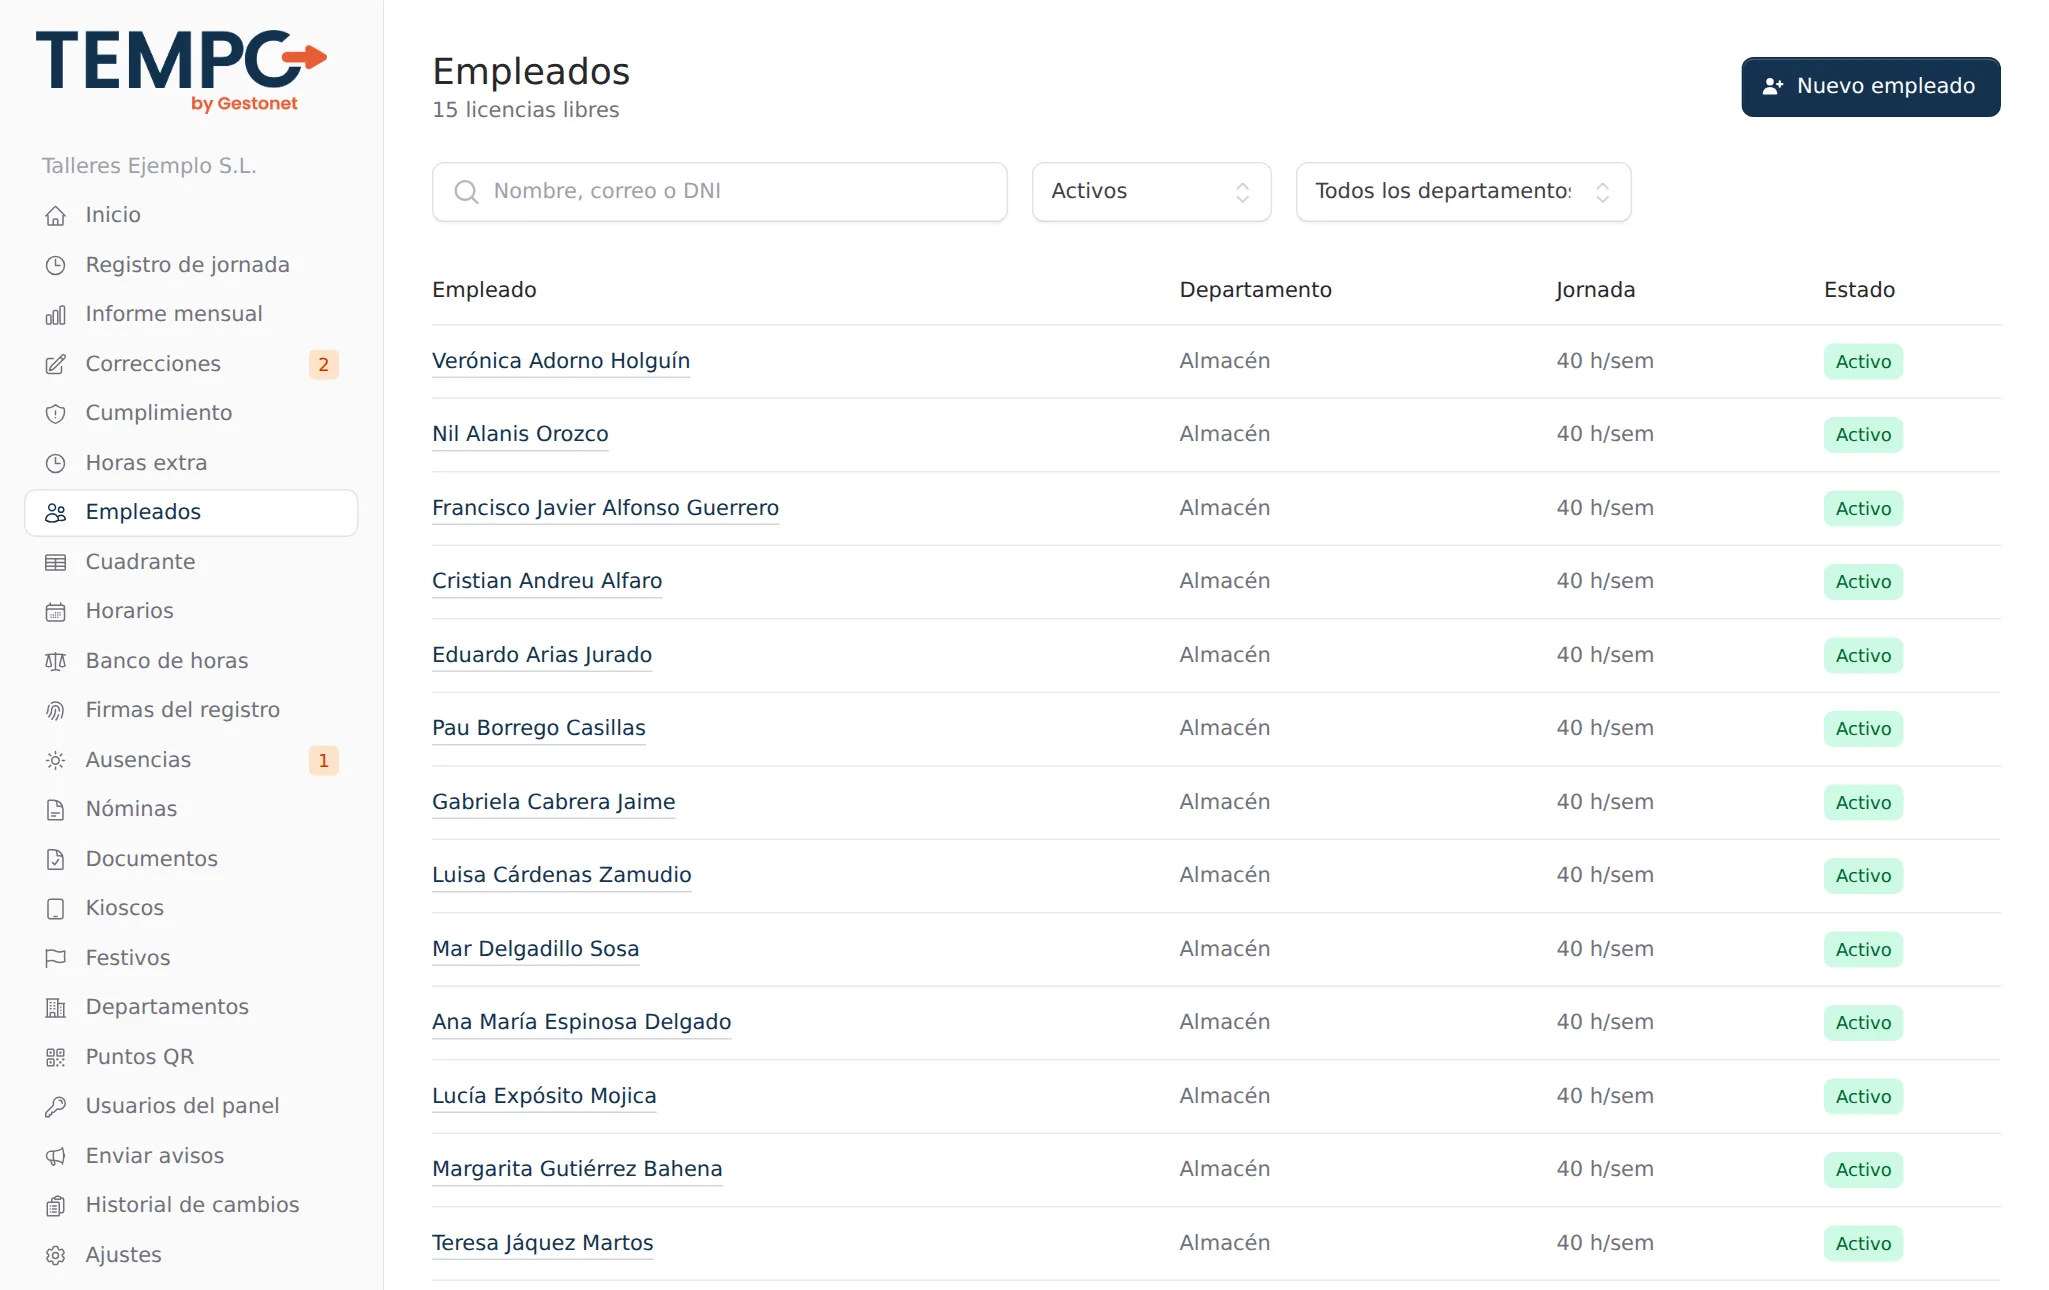Go to Documentos in the sidebar
The image size is (2049, 1290).
pyautogui.click(x=191, y=859)
